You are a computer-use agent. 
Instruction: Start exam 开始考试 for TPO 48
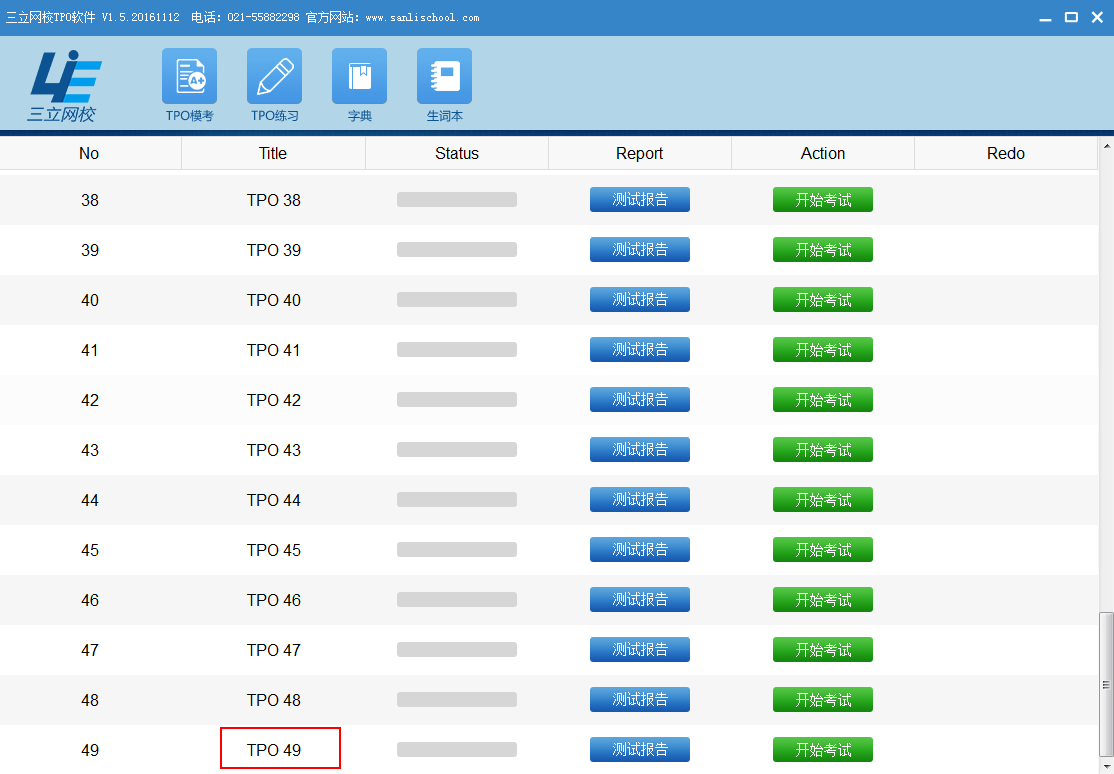pyautogui.click(x=823, y=699)
